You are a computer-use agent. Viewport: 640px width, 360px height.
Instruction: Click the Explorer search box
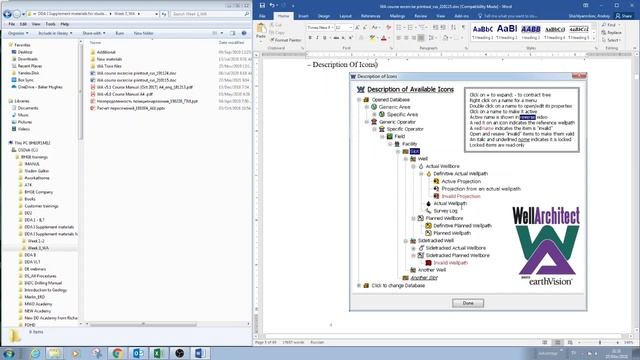210,14
